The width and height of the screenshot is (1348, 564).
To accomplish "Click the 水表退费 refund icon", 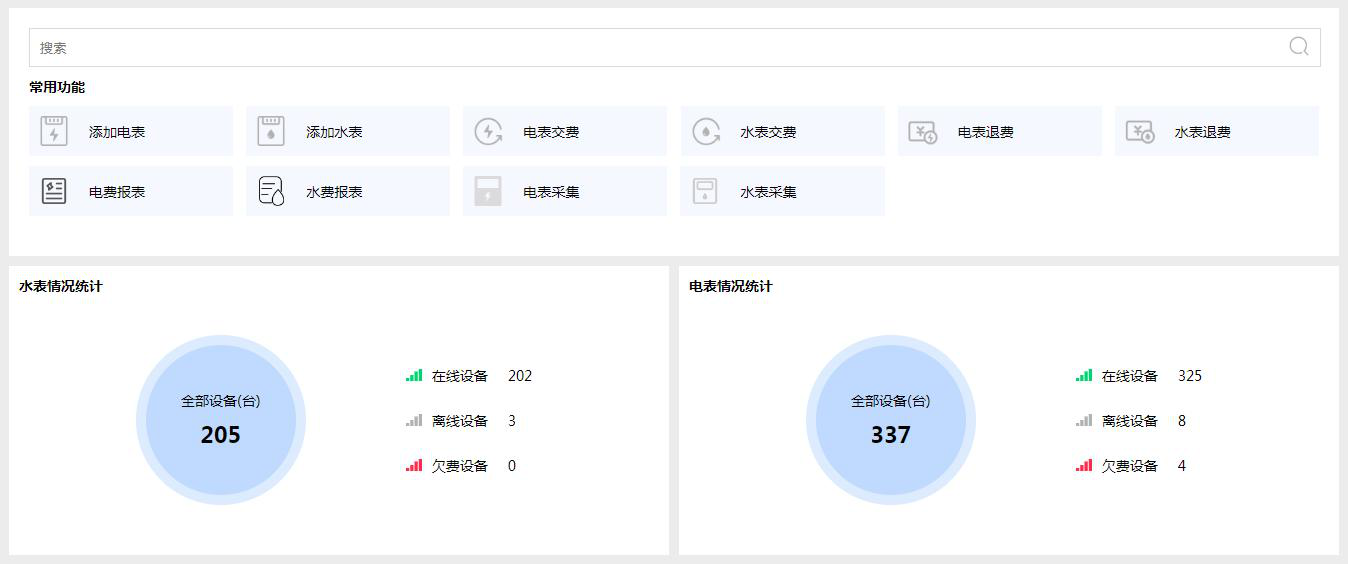I will pyautogui.click(x=1140, y=132).
